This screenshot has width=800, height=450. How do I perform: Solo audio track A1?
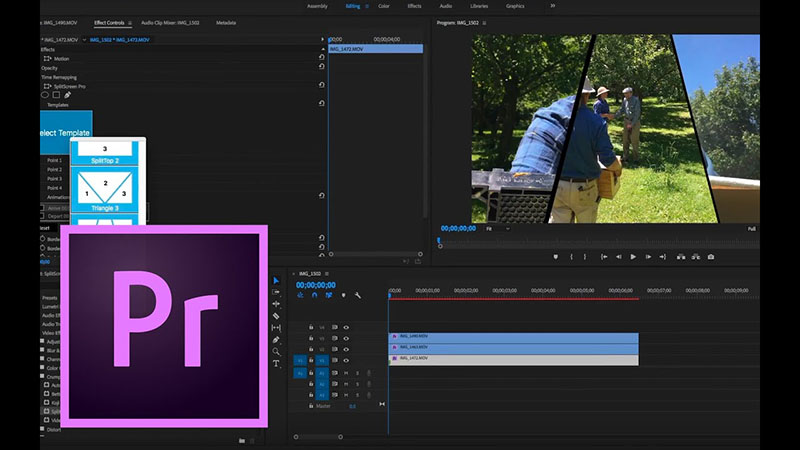(x=357, y=373)
